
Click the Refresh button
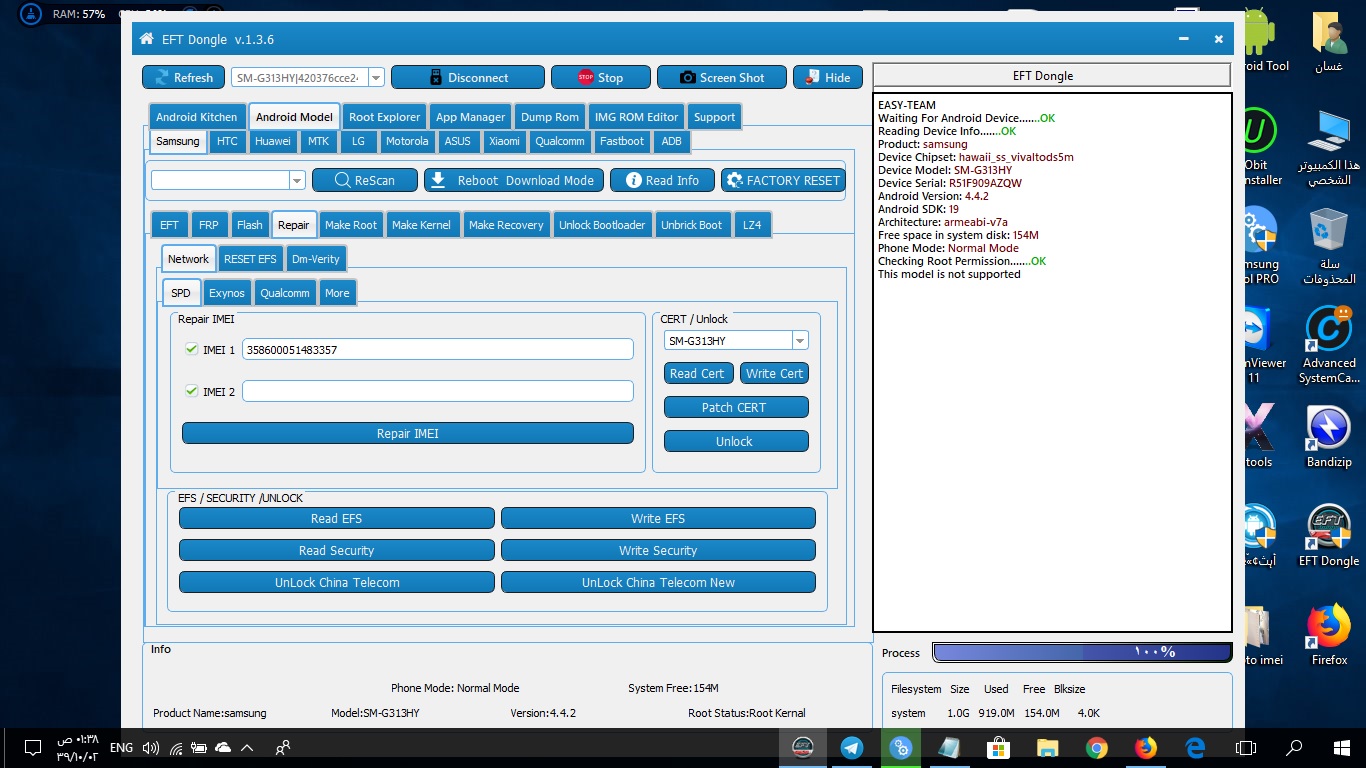(183, 77)
